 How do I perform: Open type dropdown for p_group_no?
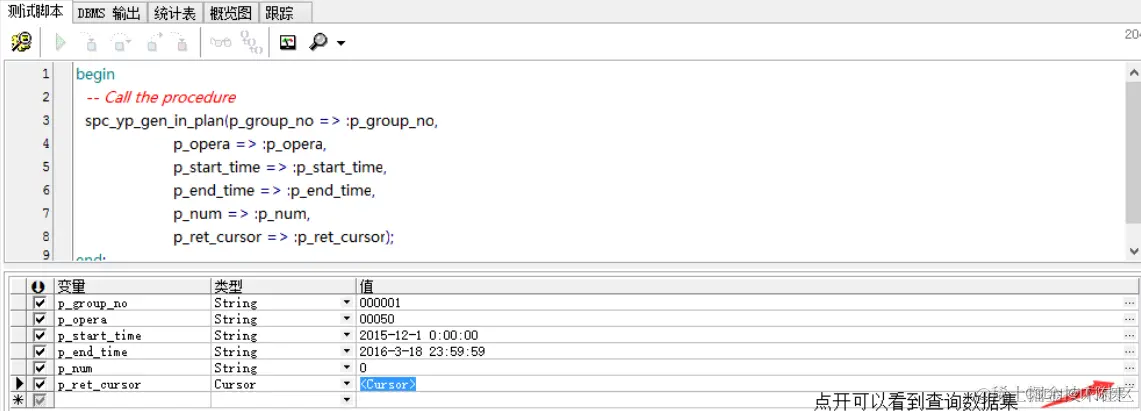pyautogui.click(x=346, y=303)
